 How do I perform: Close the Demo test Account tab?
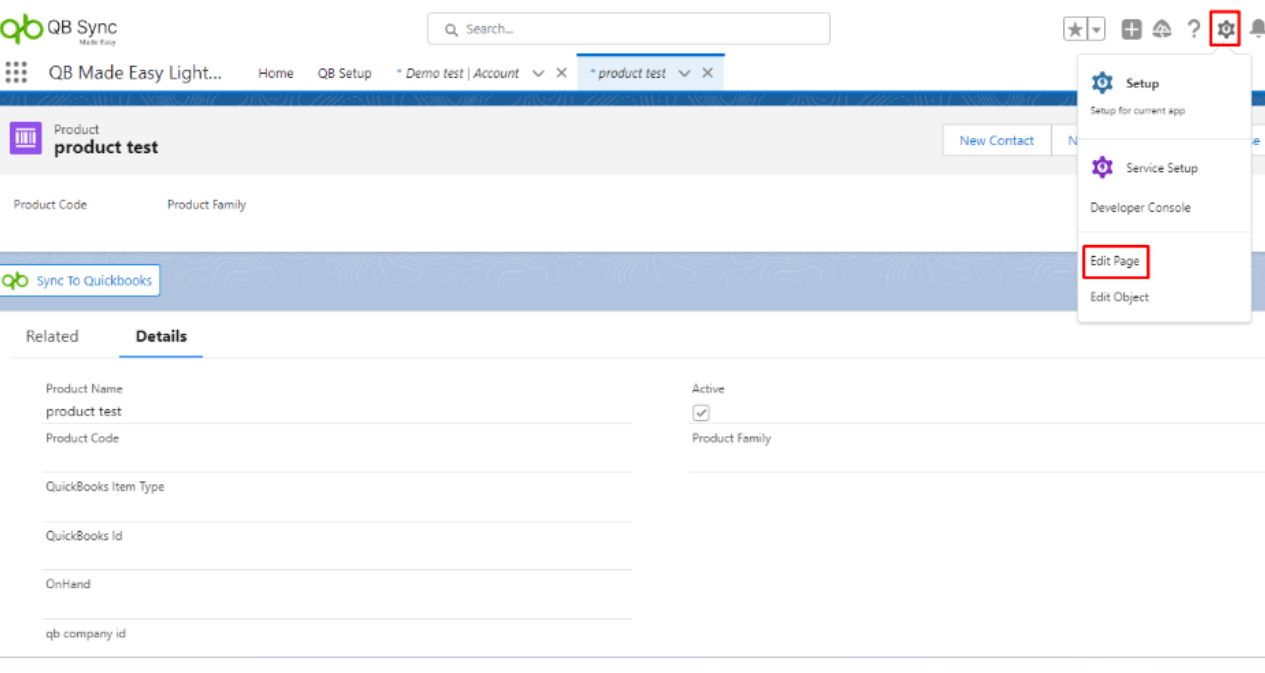coord(561,73)
